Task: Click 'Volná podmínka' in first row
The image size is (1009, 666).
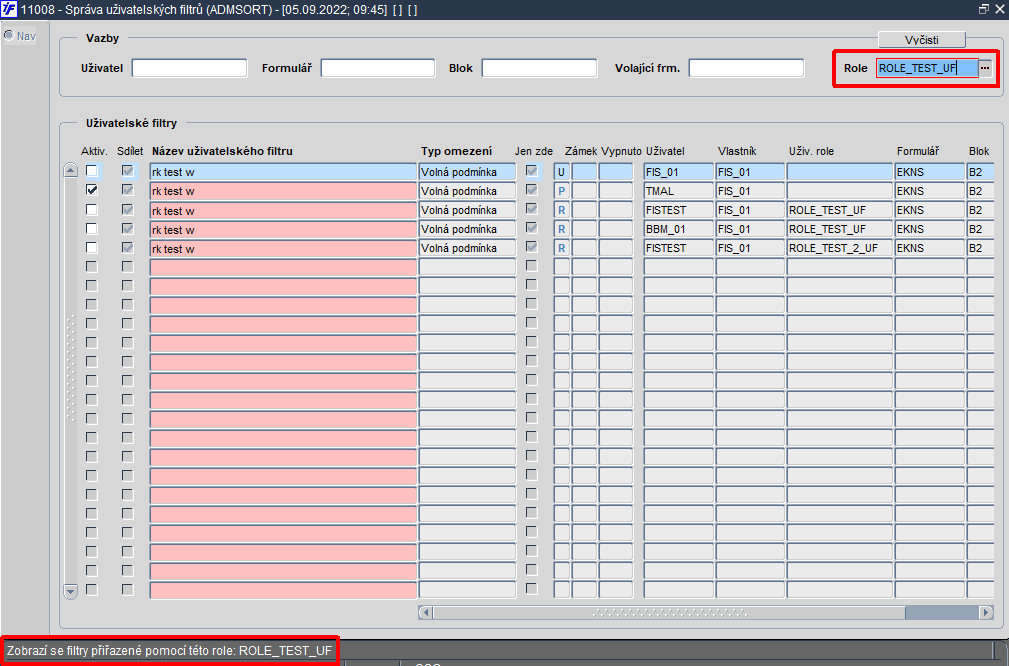Action: 467,172
